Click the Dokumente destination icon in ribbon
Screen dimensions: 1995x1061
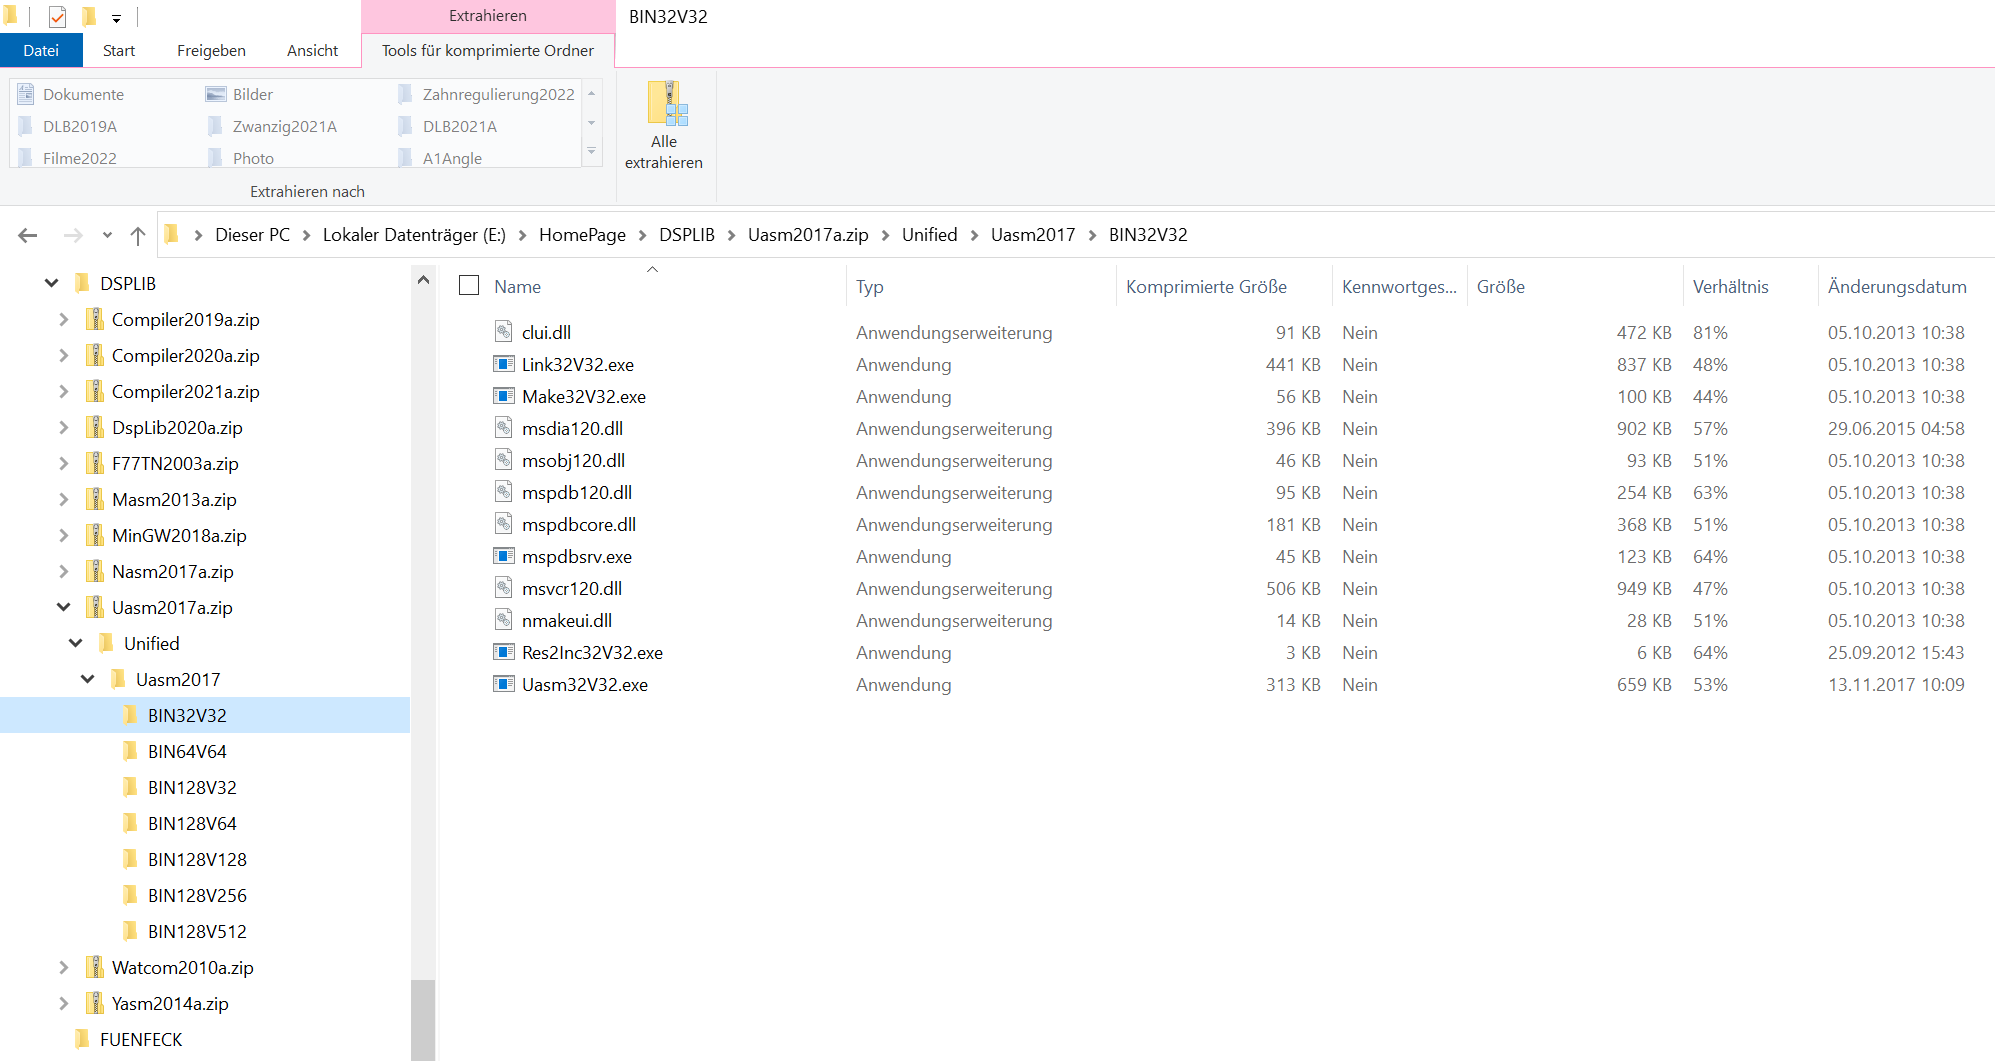pyautogui.click(x=26, y=94)
